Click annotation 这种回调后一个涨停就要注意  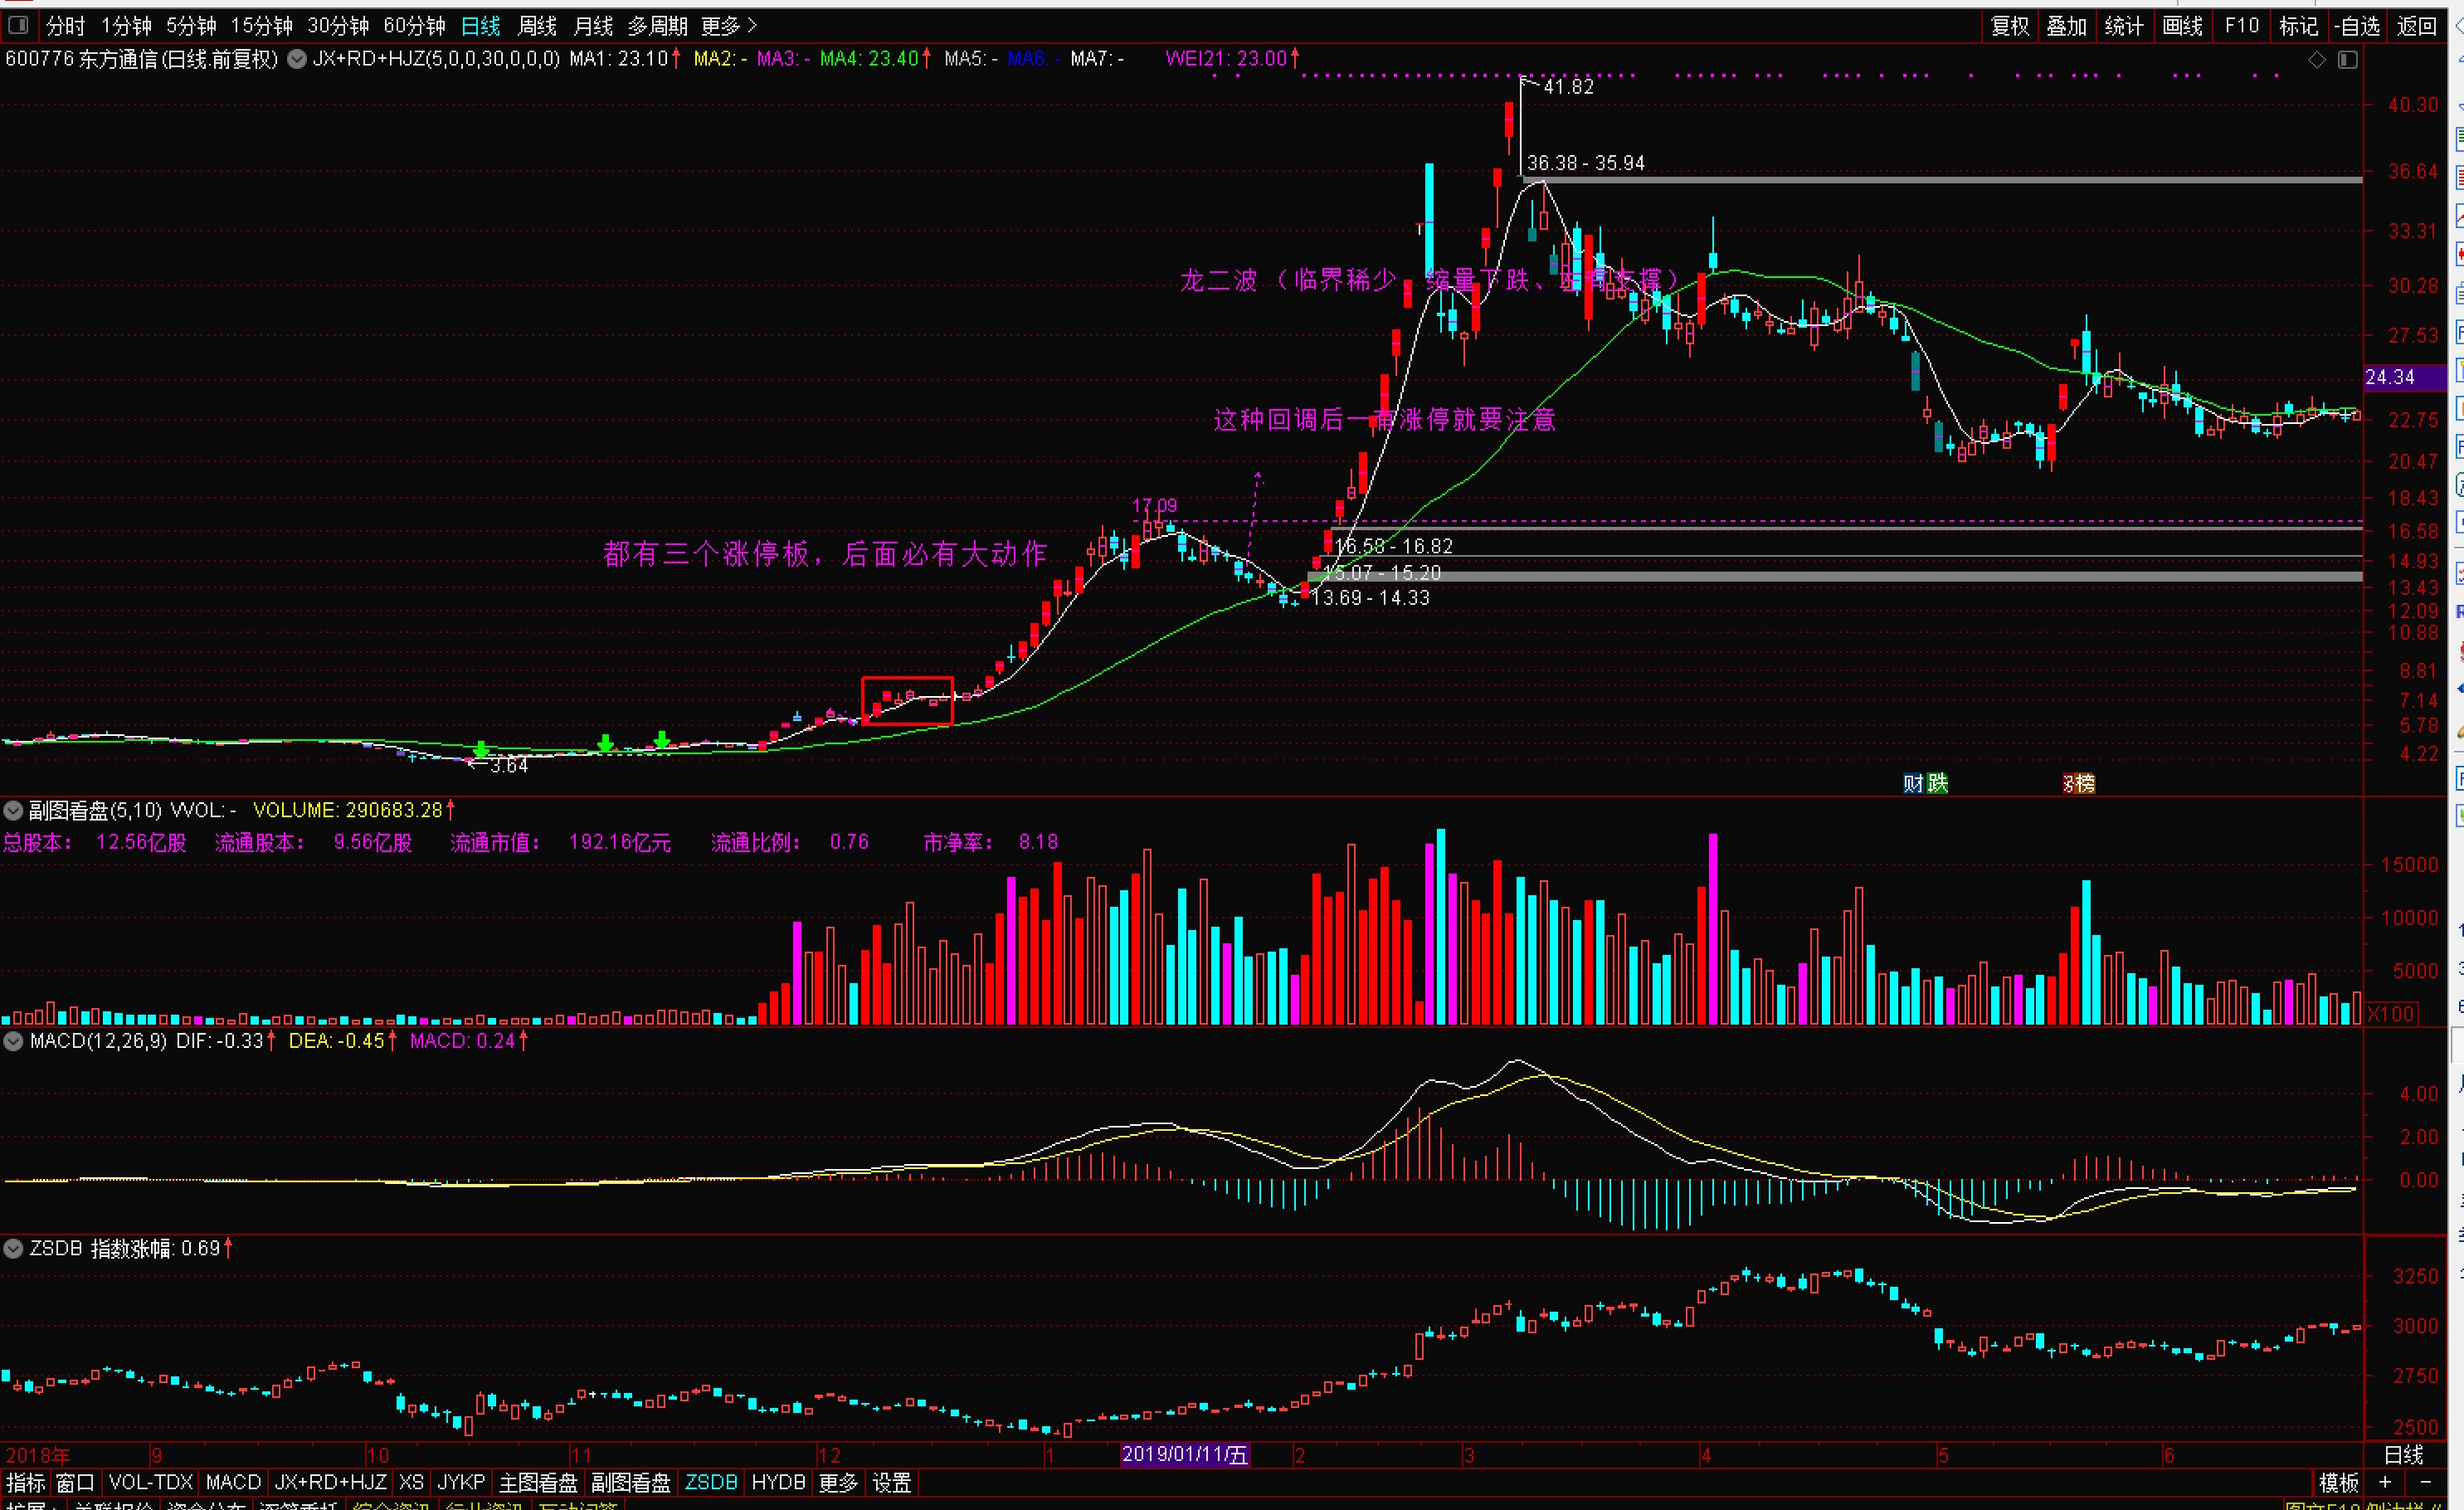(x=1385, y=420)
